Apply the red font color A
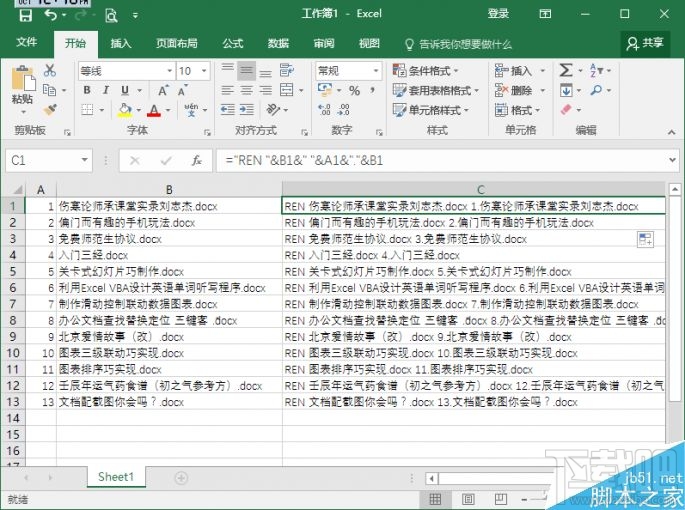The height and width of the screenshot is (510, 685). click(154, 110)
